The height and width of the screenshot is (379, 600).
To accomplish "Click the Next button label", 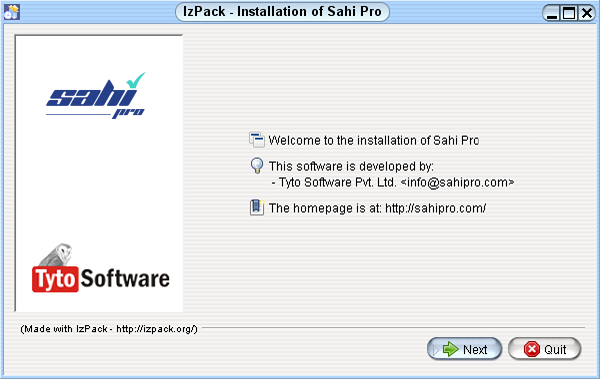I will tap(475, 350).
